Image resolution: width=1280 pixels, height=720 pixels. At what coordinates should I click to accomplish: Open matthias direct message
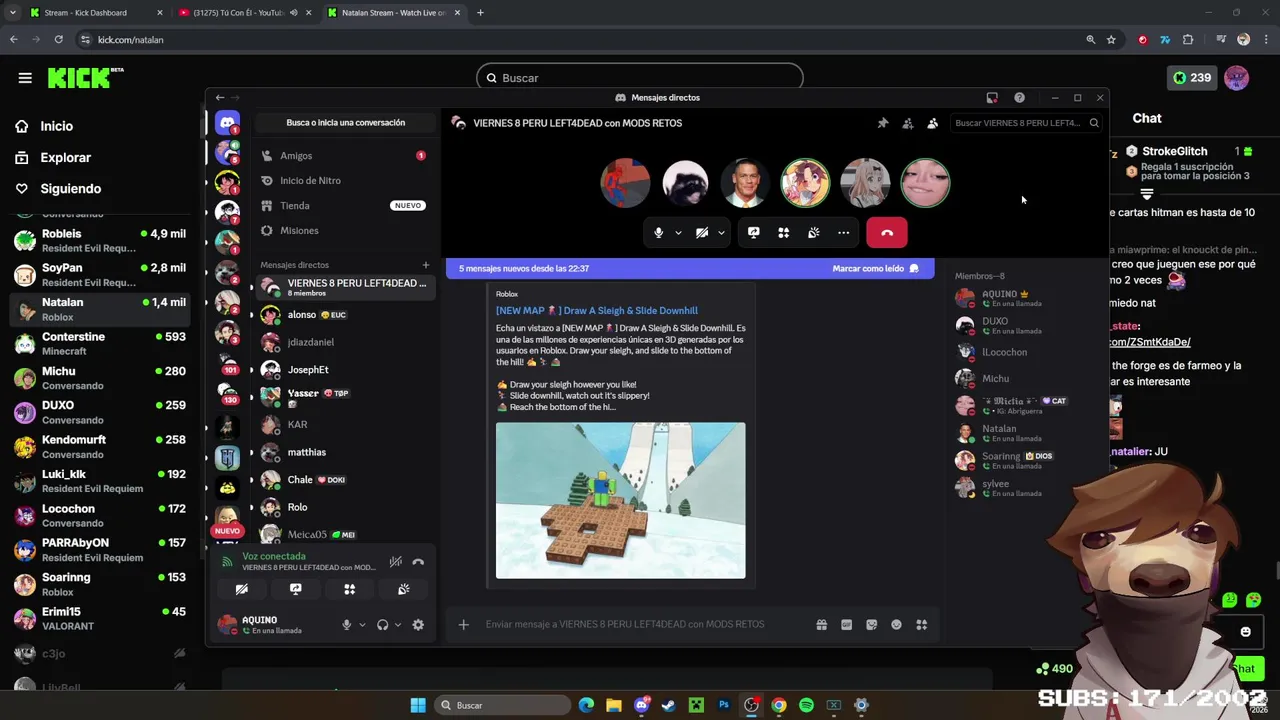[343, 452]
